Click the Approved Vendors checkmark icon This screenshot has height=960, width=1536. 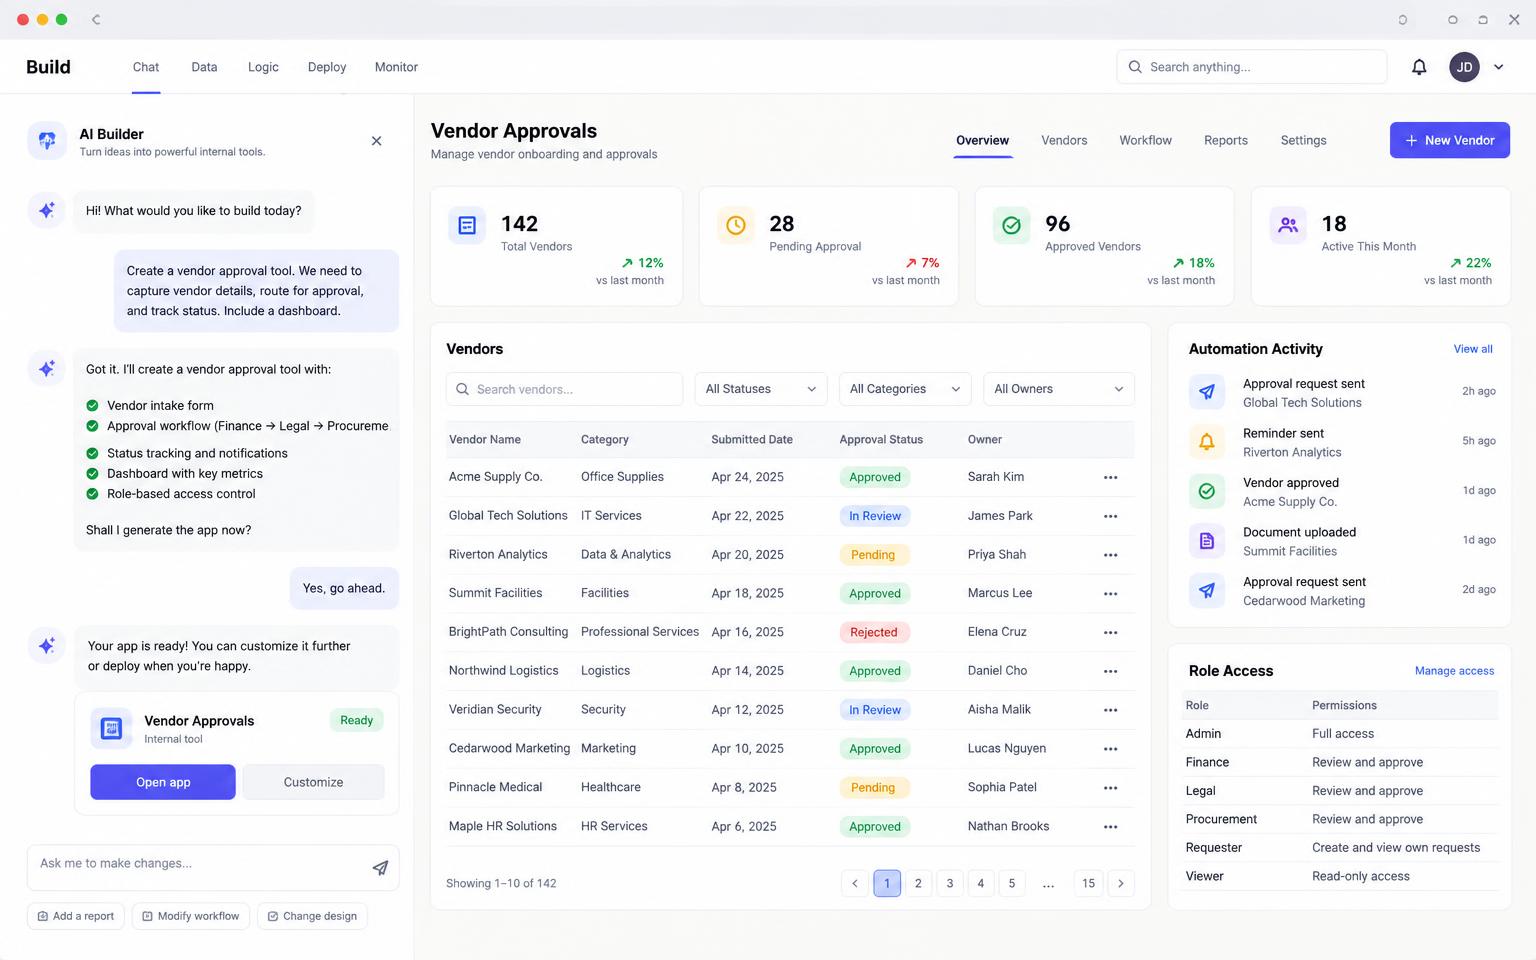point(1011,226)
